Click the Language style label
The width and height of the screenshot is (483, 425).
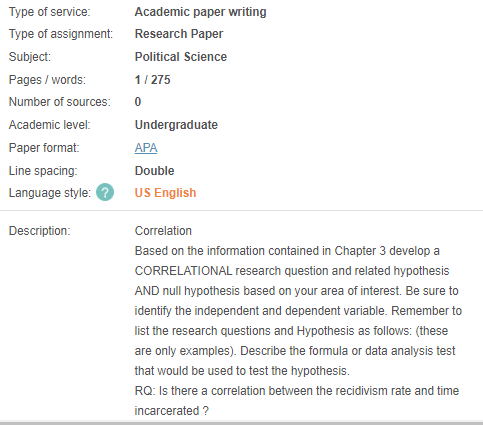tap(50, 193)
